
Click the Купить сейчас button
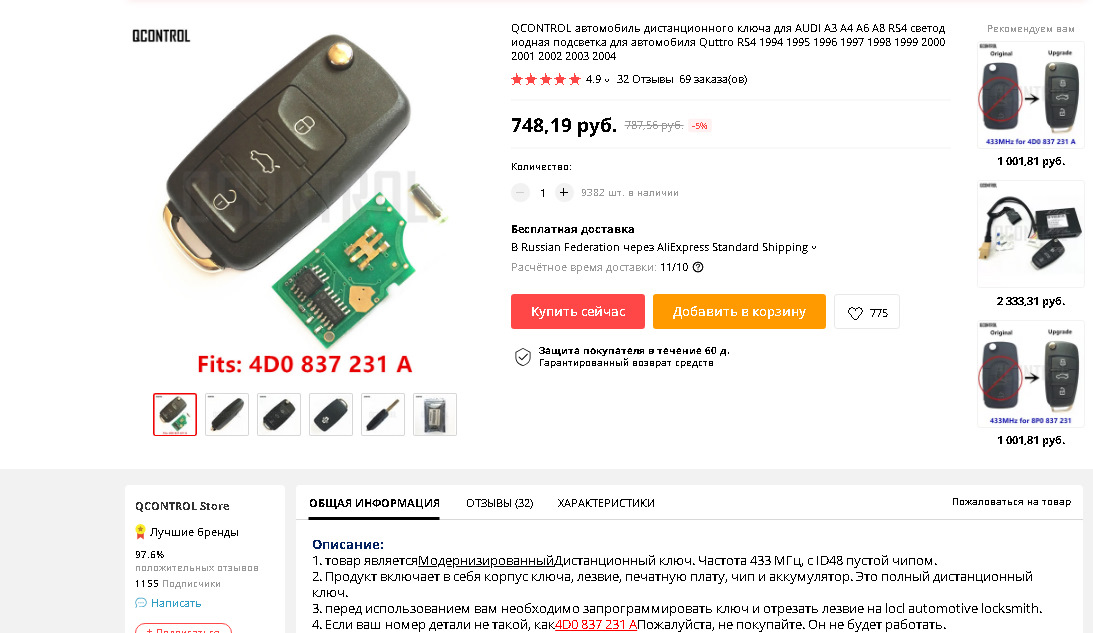click(x=578, y=312)
